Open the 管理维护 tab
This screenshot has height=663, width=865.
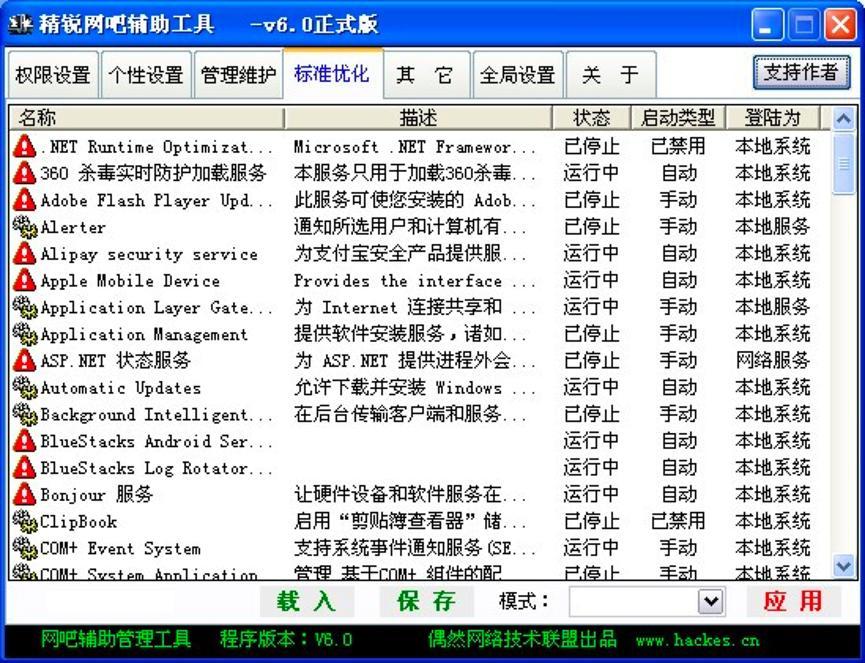pos(238,75)
